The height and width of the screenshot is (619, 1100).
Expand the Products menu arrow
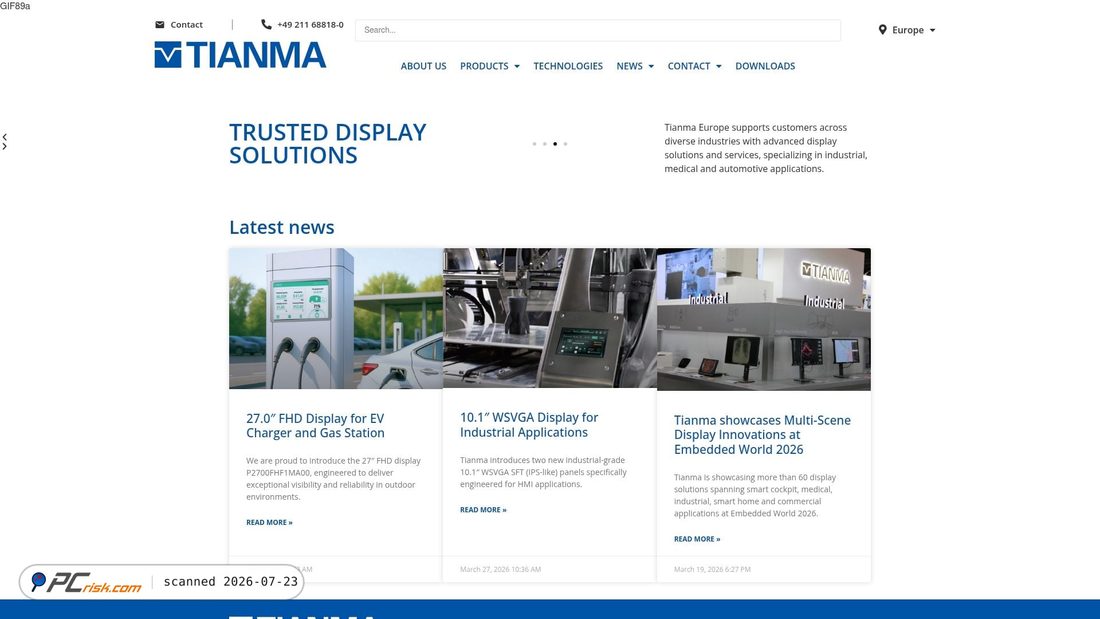click(x=517, y=67)
